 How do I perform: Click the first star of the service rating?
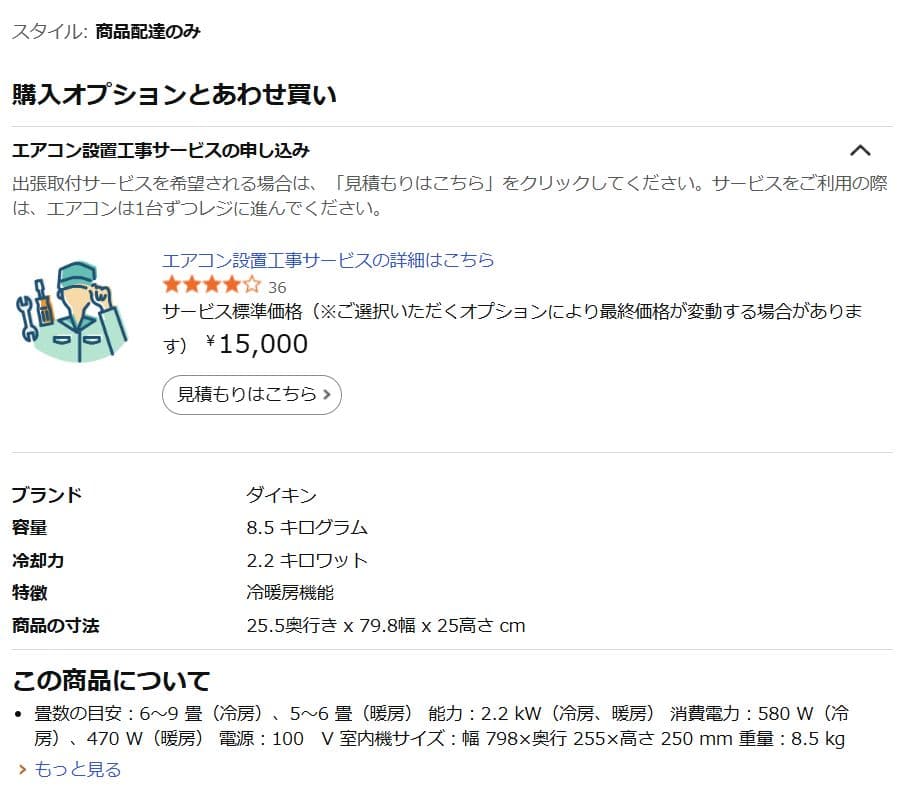(x=169, y=284)
